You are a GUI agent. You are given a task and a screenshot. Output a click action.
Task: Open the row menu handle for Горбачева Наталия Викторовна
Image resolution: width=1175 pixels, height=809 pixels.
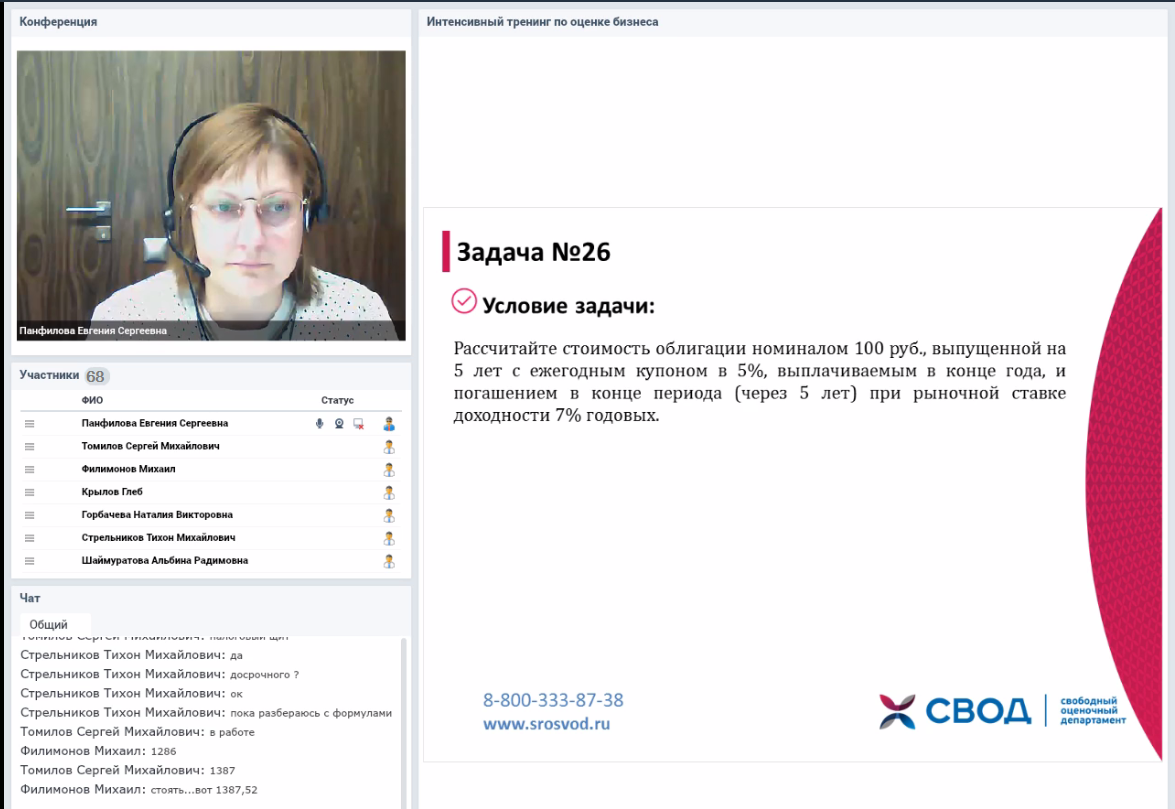click(x=29, y=515)
